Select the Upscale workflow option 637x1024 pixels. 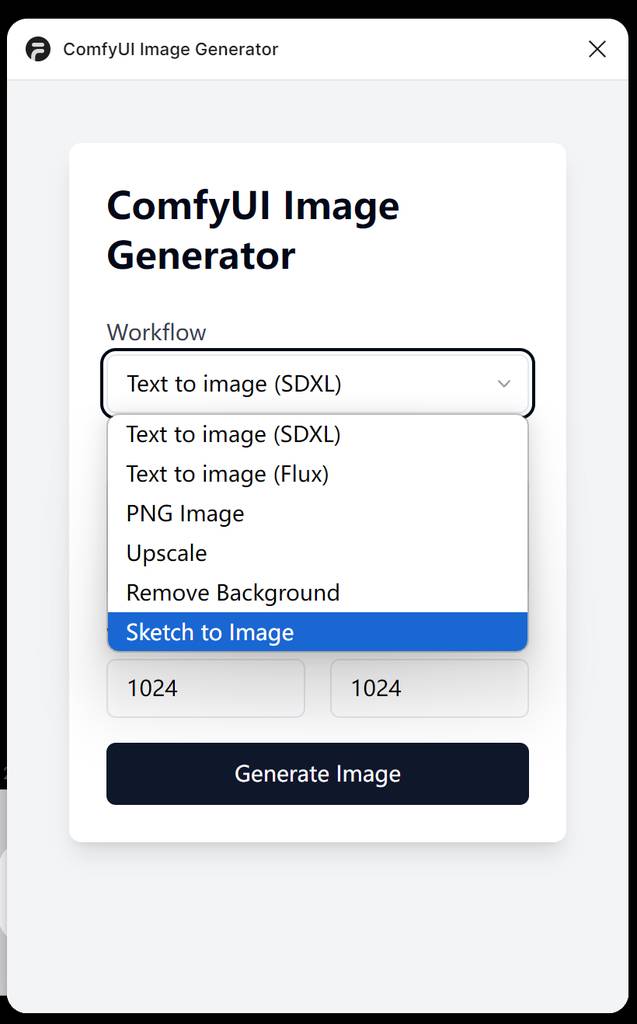pos(167,553)
